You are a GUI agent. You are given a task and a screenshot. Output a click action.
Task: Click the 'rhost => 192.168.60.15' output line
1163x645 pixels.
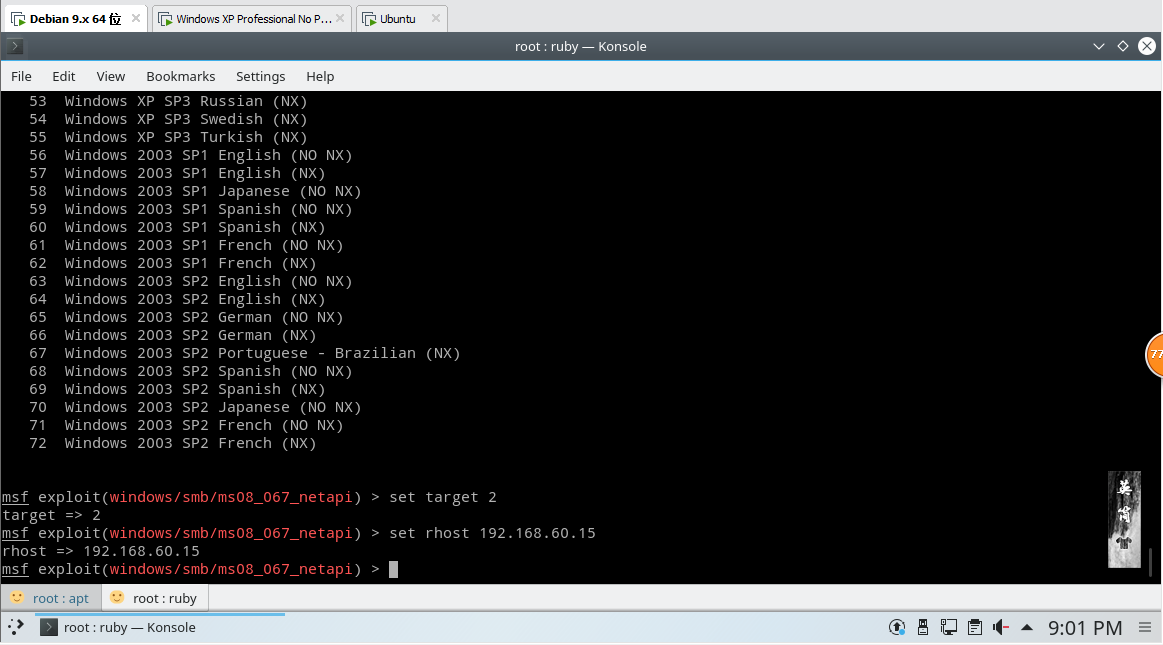101,552
